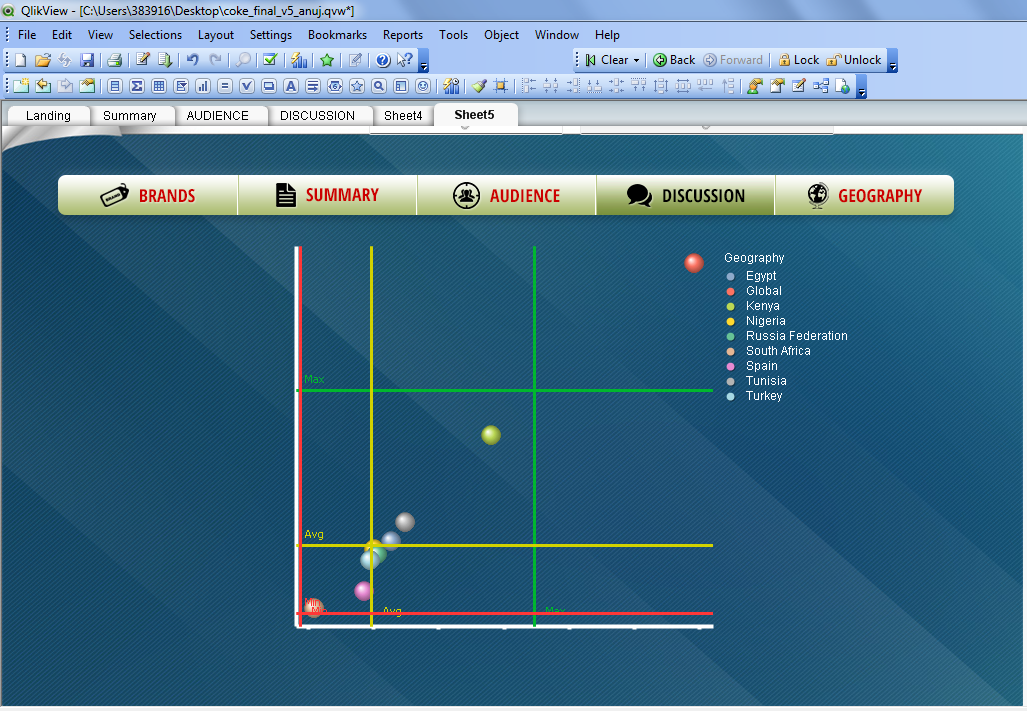This screenshot has height=711, width=1027.
Task: Open the GEOGRAPHY navigation button
Action: 864,195
